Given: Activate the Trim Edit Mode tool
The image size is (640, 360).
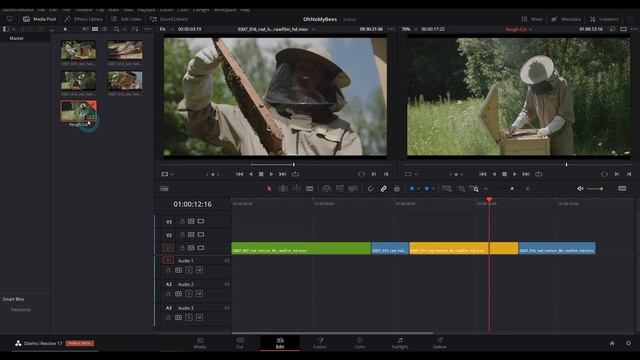Looking at the screenshot, I should [x=282, y=189].
